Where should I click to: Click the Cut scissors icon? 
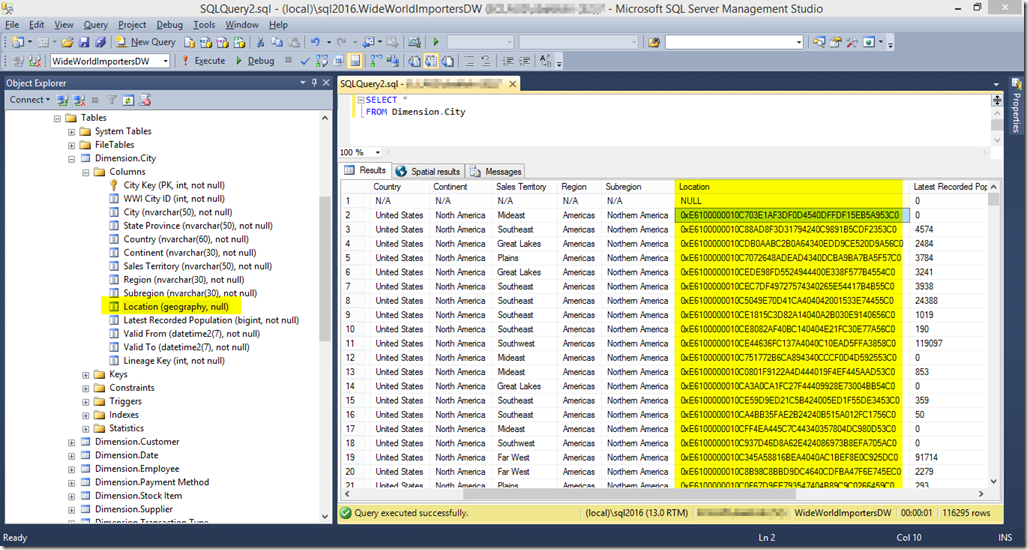coord(260,42)
